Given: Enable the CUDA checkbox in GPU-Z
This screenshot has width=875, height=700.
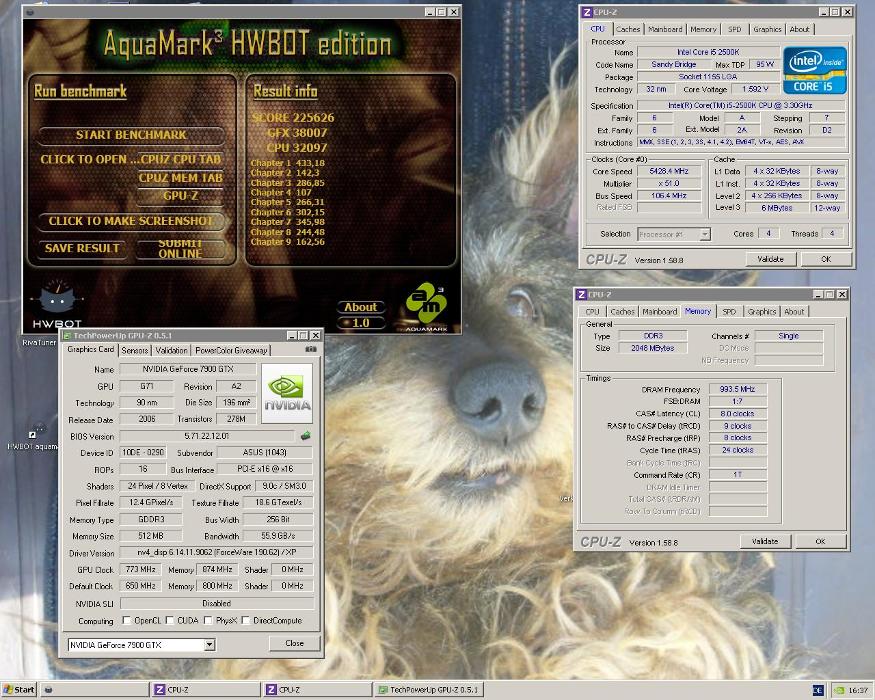Looking at the screenshot, I should [170, 620].
